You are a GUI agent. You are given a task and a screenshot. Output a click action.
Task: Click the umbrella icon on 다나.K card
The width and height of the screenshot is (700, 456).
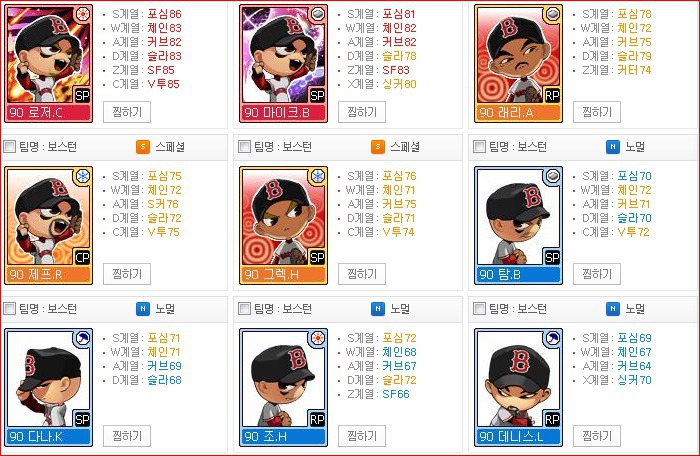click(x=83, y=339)
